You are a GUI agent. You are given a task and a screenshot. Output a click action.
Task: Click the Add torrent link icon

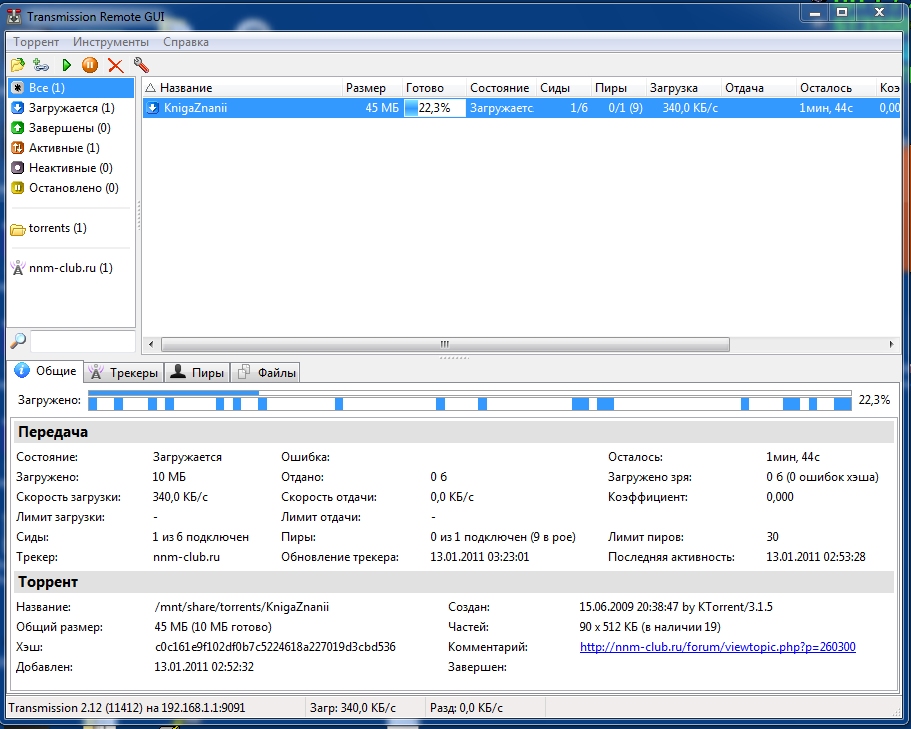coord(41,65)
